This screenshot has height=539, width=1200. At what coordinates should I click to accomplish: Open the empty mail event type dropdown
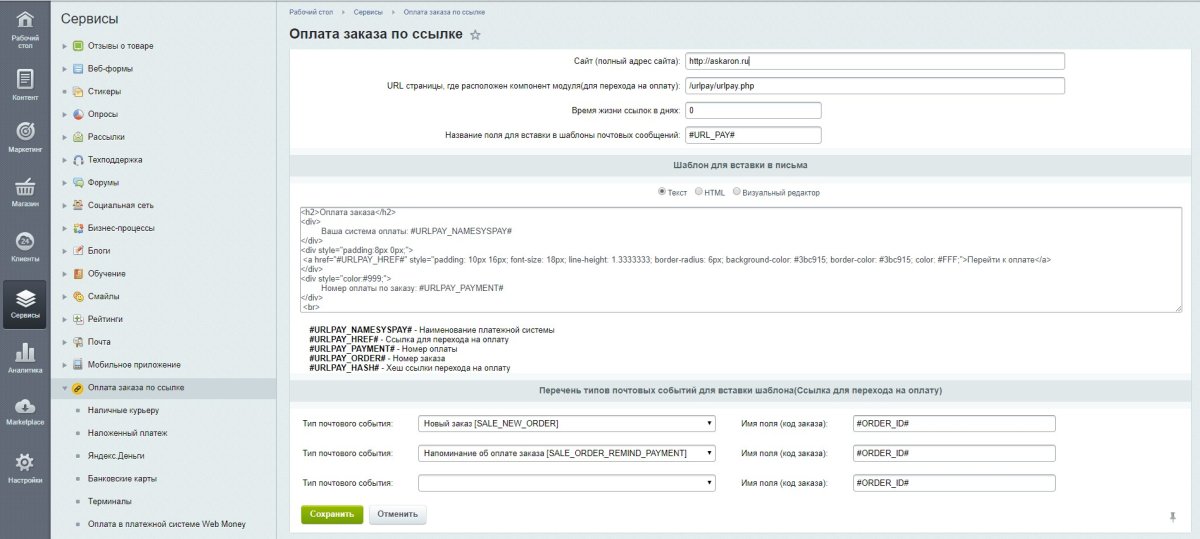coord(567,484)
